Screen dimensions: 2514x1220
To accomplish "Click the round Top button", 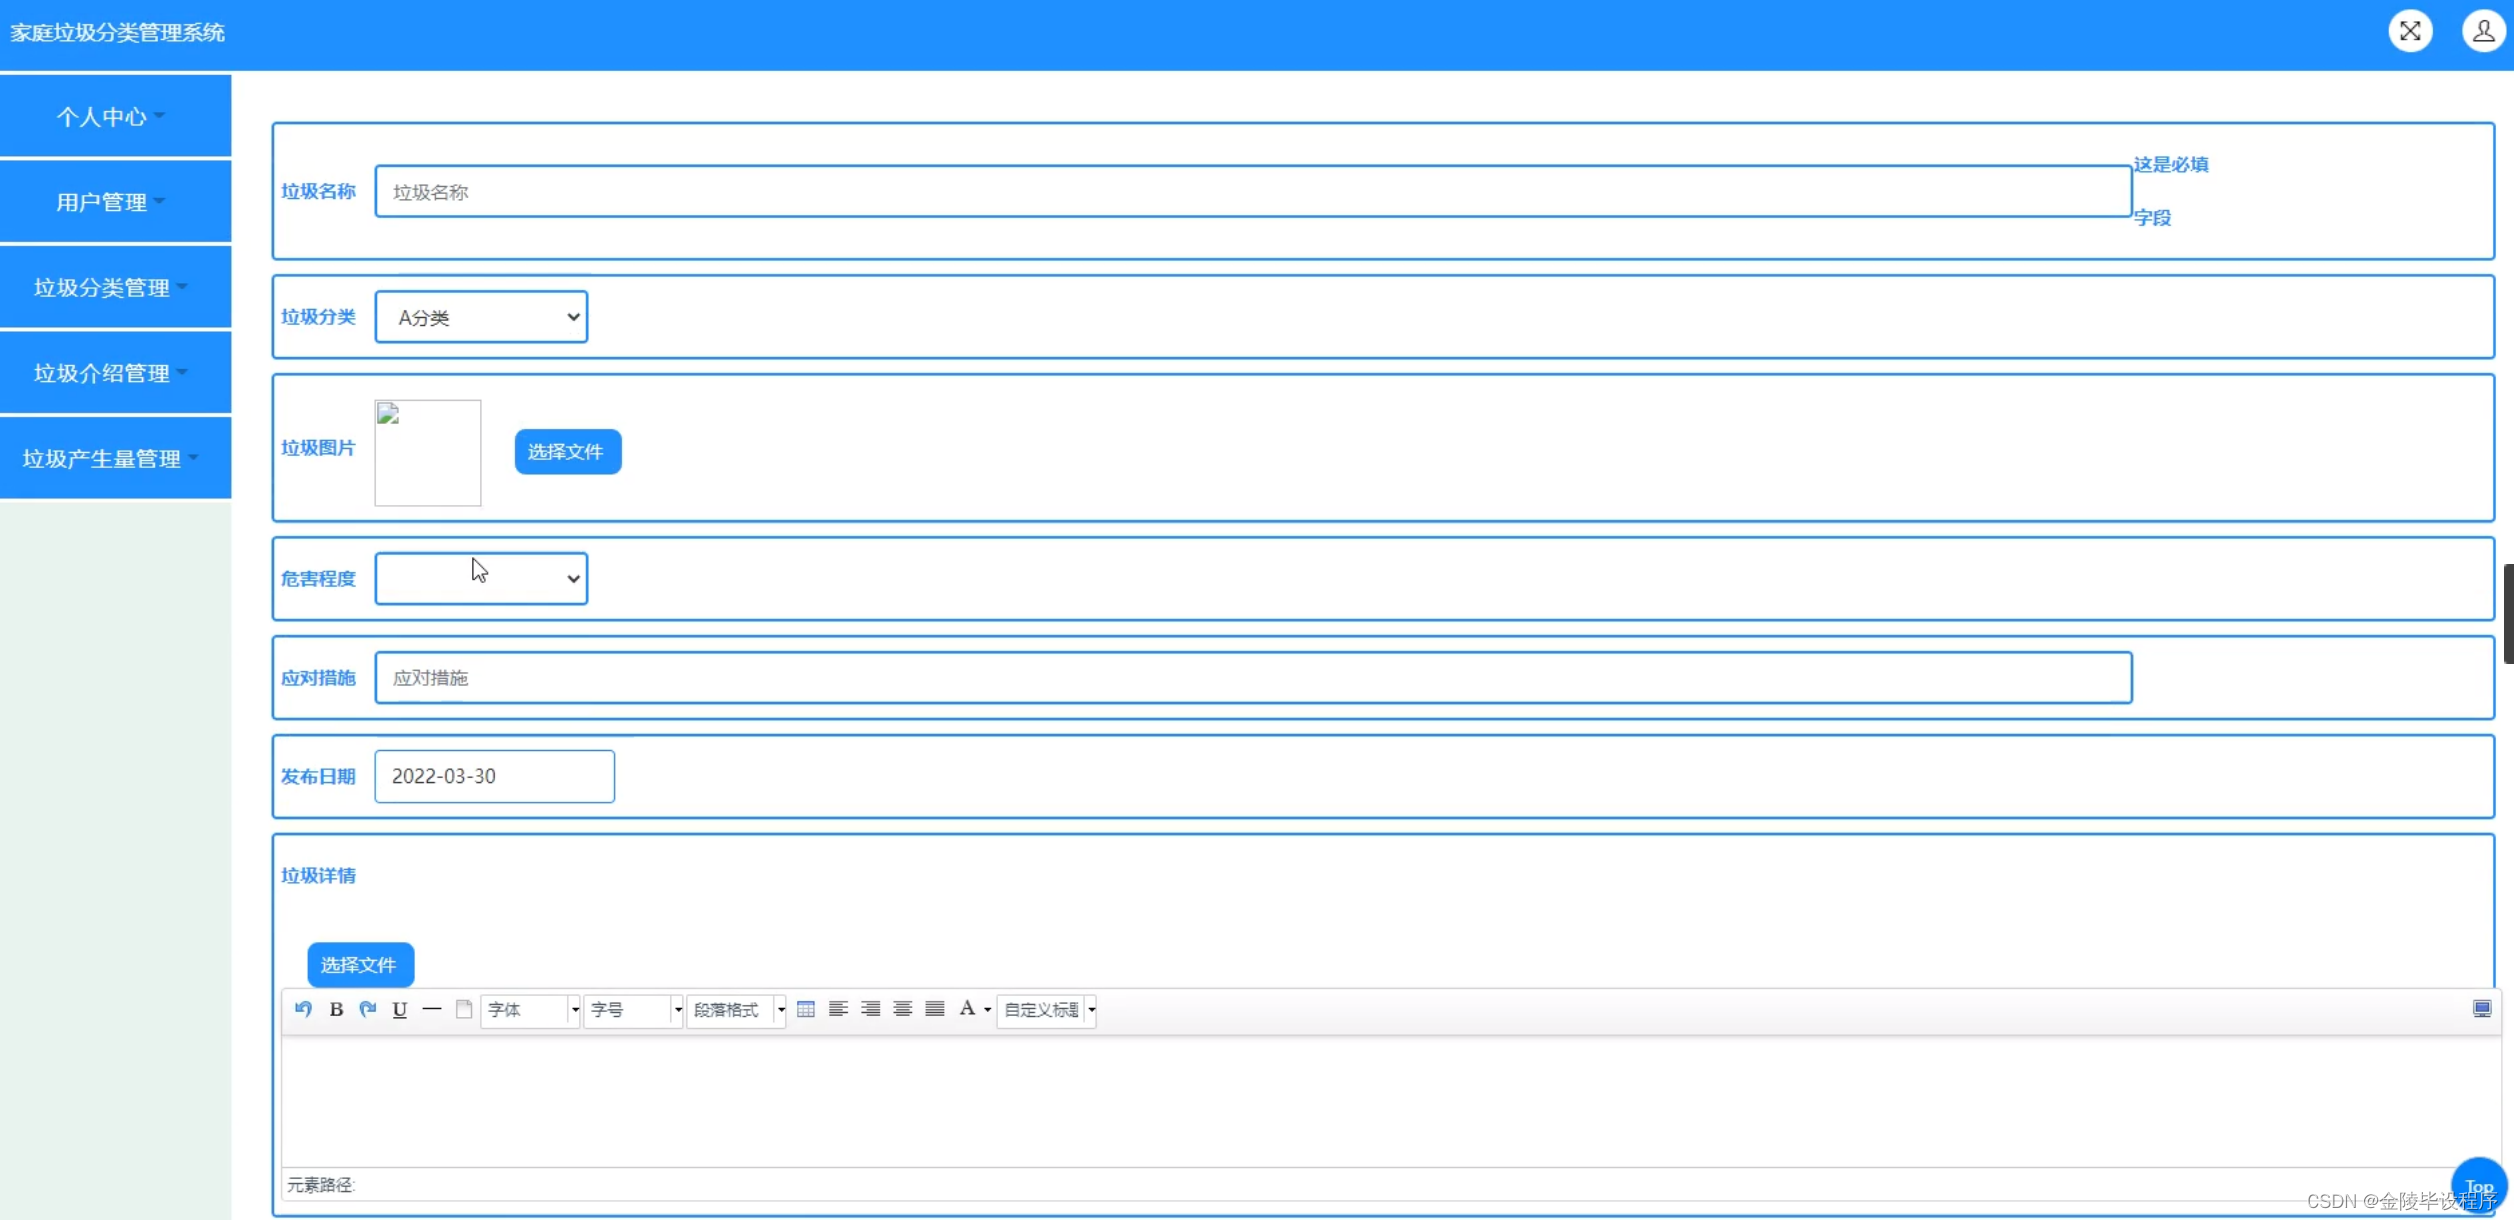I will [x=2479, y=1186].
